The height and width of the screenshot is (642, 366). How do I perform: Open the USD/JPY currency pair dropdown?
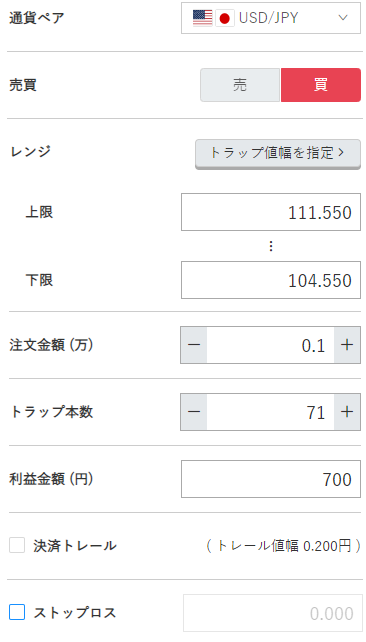coord(271,18)
